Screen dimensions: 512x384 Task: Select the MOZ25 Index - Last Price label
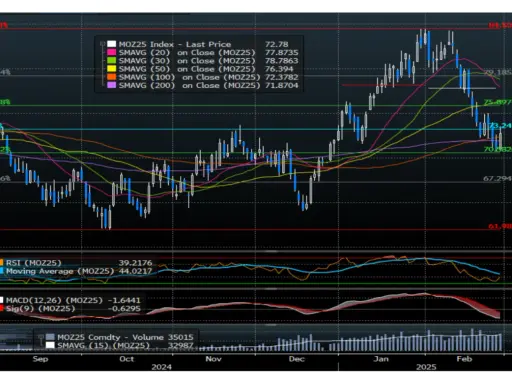(175, 44)
